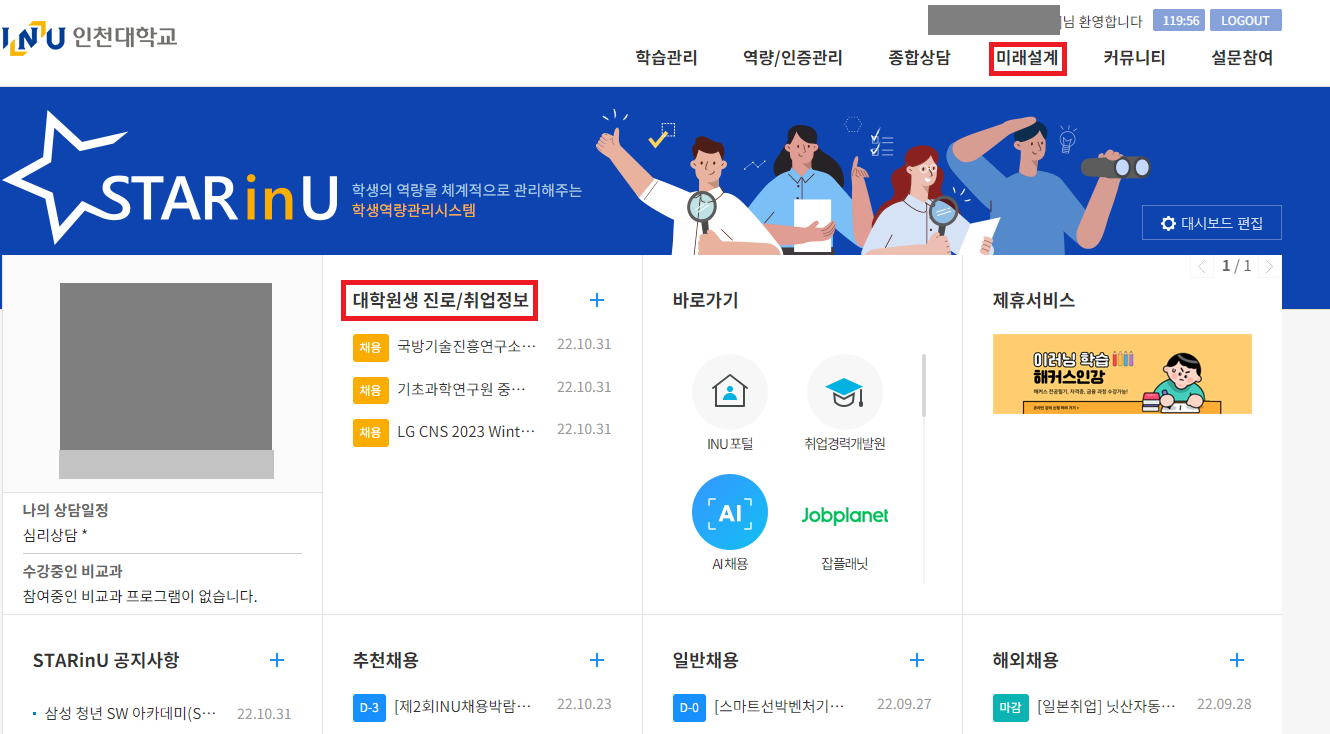The width and height of the screenshot is (1330, 734).
Task: Click the next page arrow near 1/1
Action: [x=1270, y=267]
